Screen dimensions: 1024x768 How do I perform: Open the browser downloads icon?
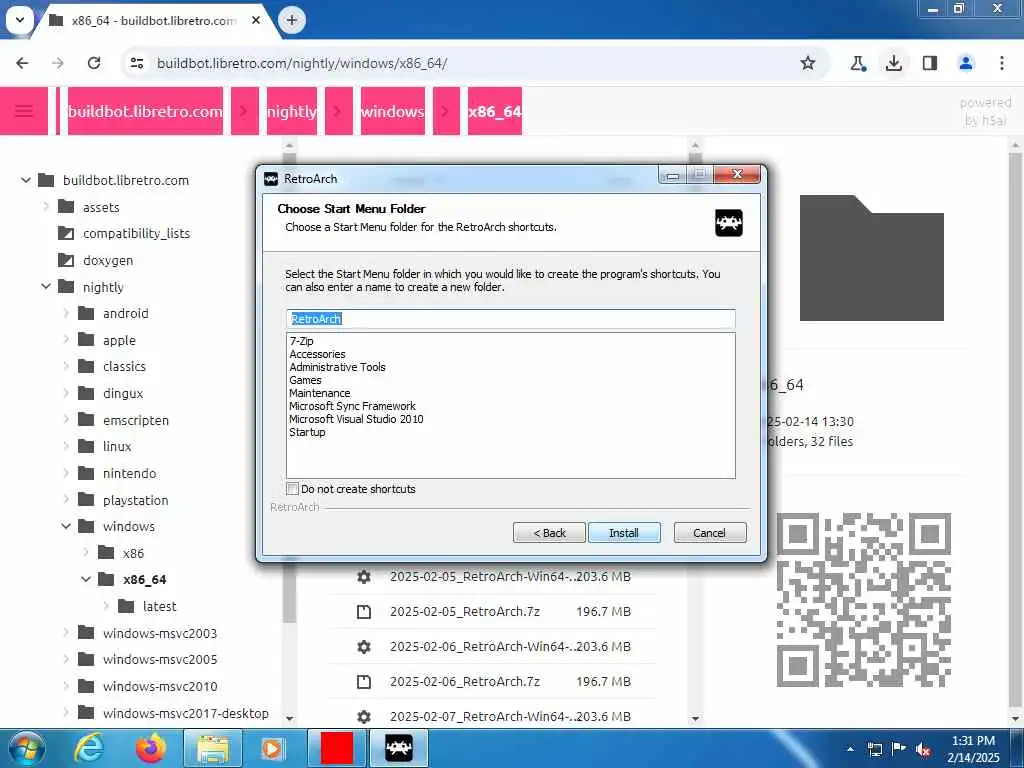pos(893,63)
